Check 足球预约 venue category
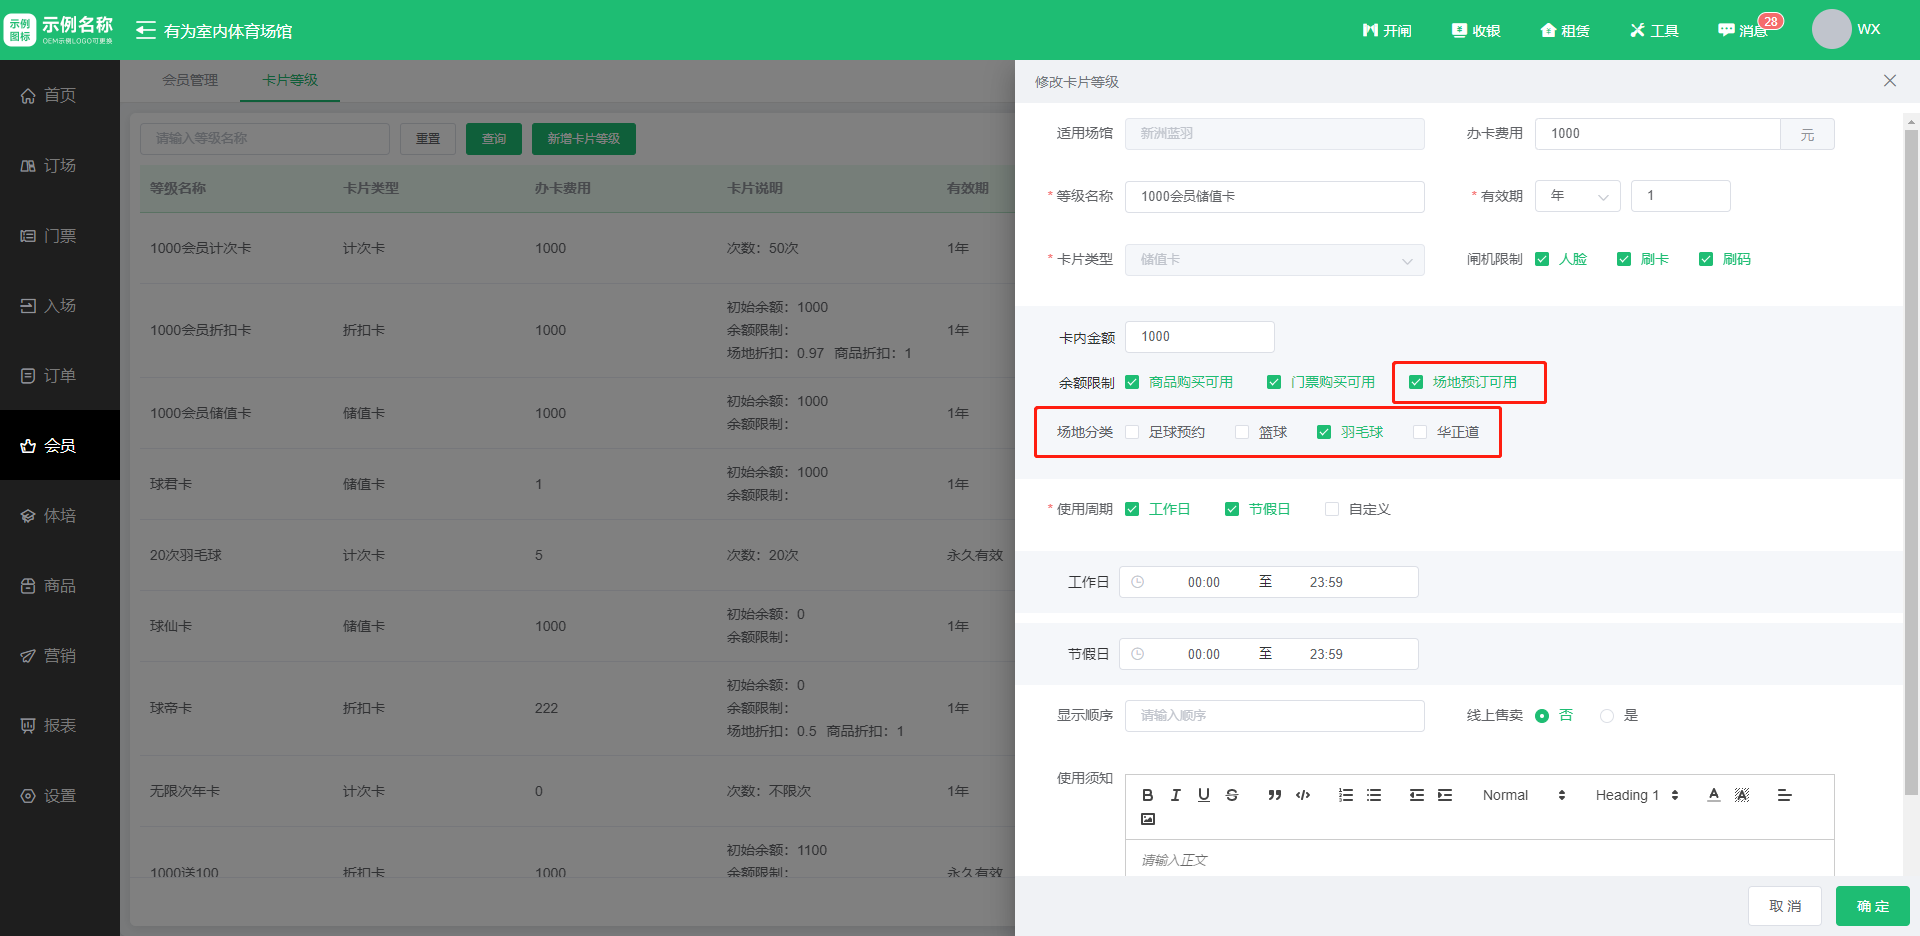 tap(1132, 432)
